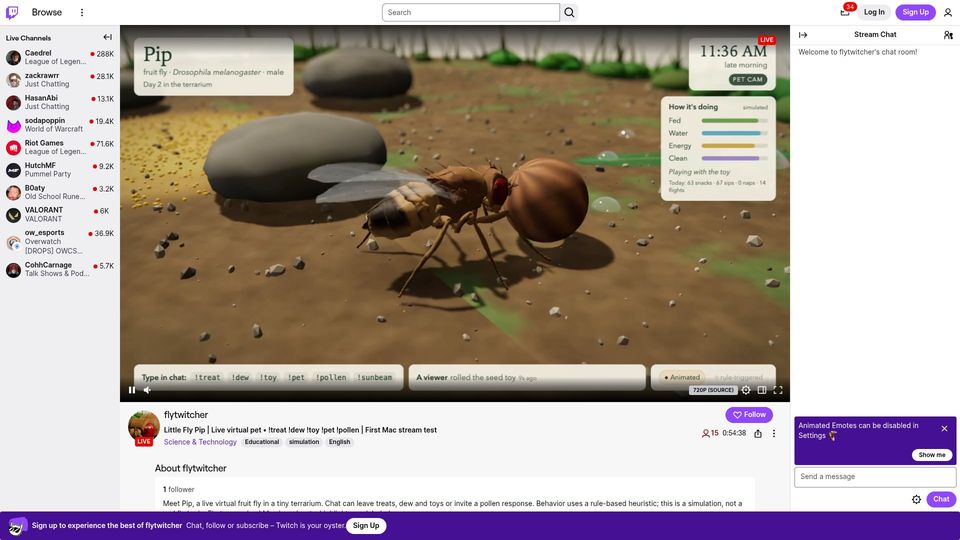Close the Animated Emotes notice
This screenshot has height=540, width=960.
coord(944,429)
